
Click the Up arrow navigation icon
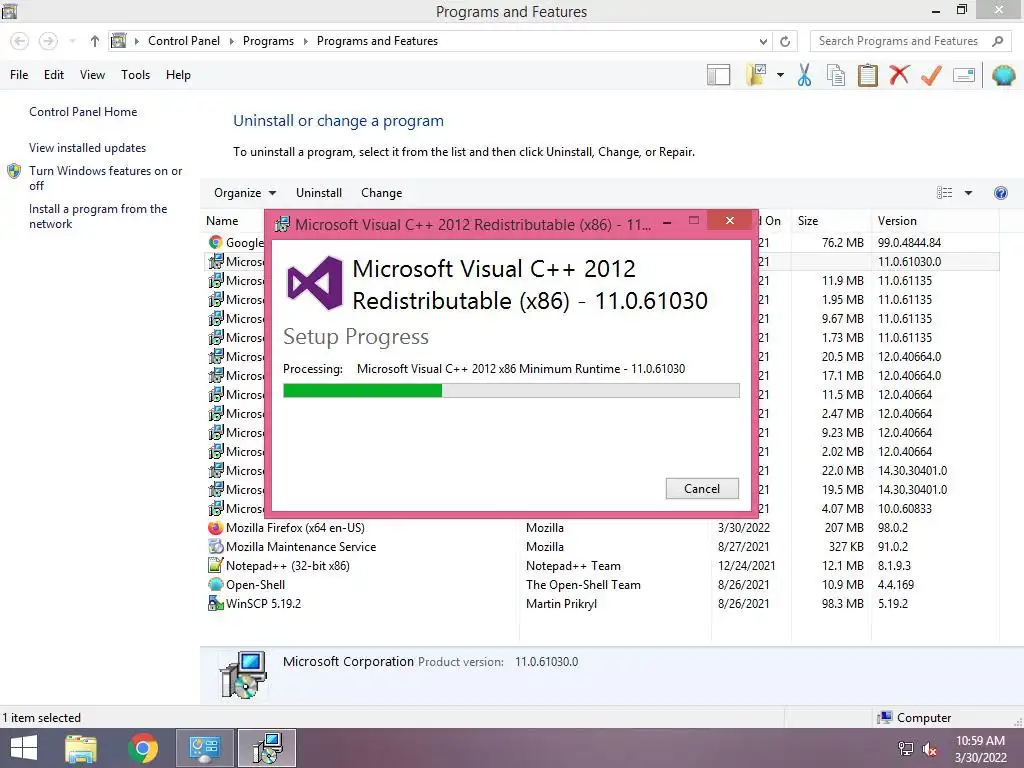(95, 41)
